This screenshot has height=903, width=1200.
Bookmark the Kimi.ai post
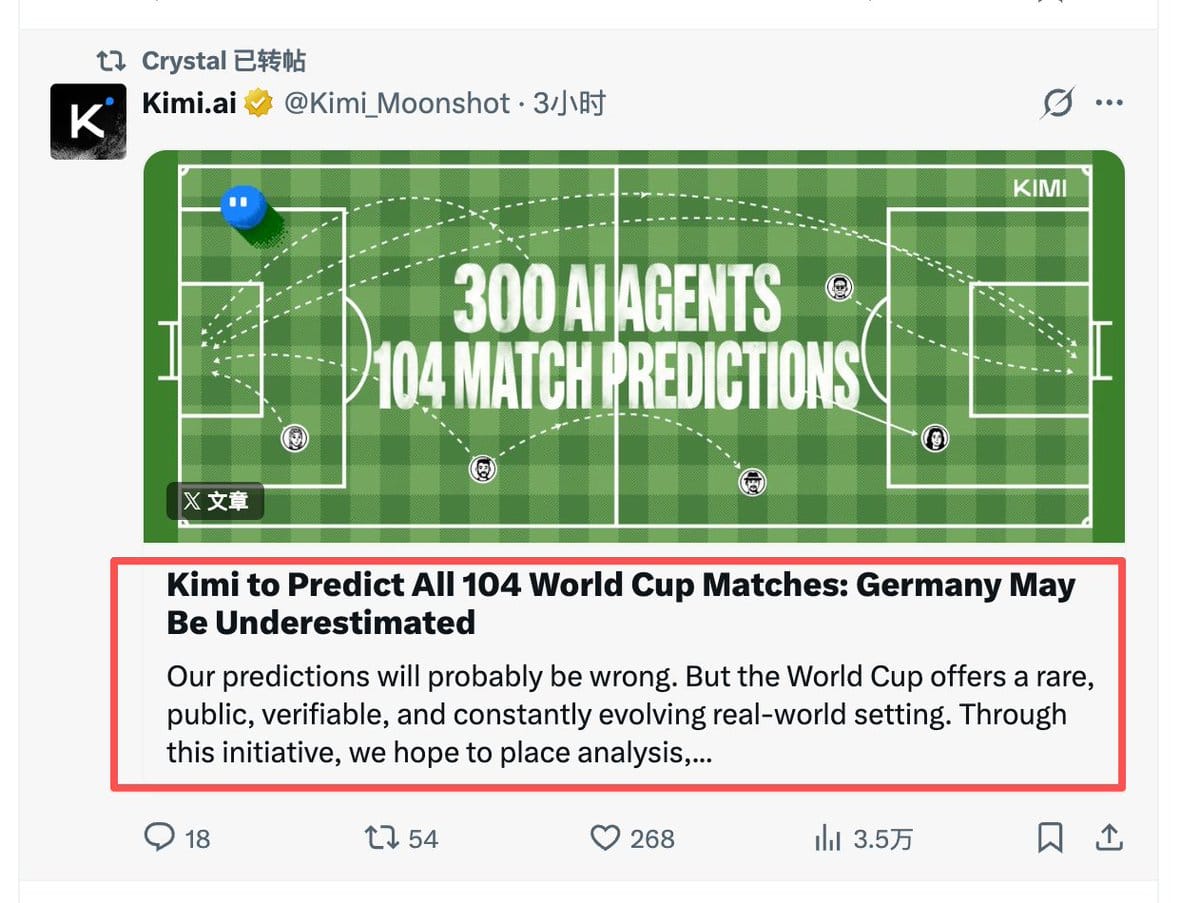click(x=1050, y=837)
